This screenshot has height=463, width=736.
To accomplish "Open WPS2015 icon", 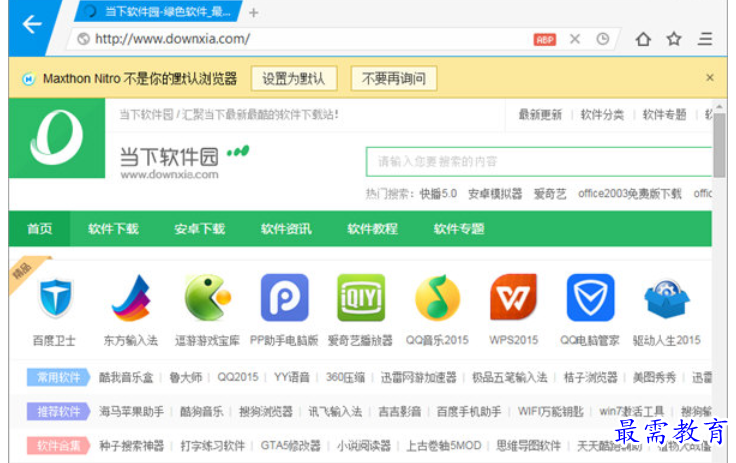I will pyautogui.click(x=514, y=298).
